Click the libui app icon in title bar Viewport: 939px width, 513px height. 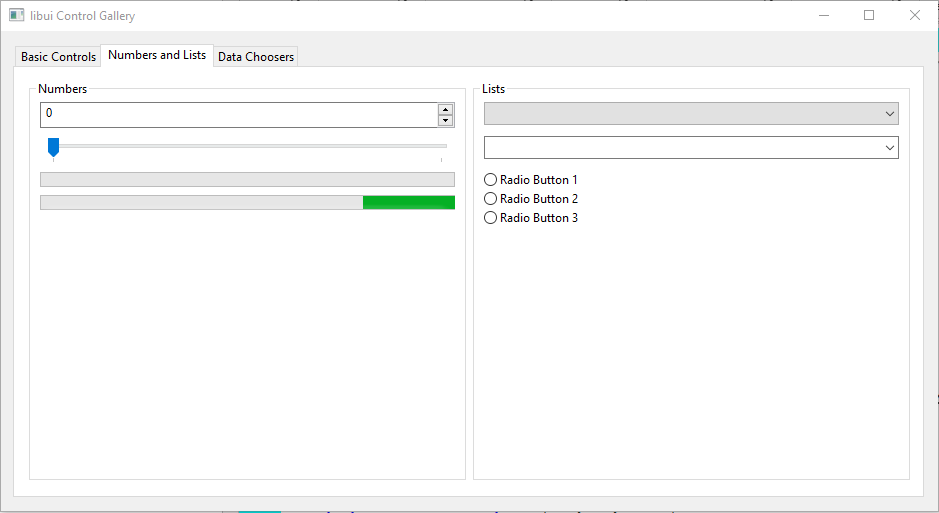tap(17, 16)
